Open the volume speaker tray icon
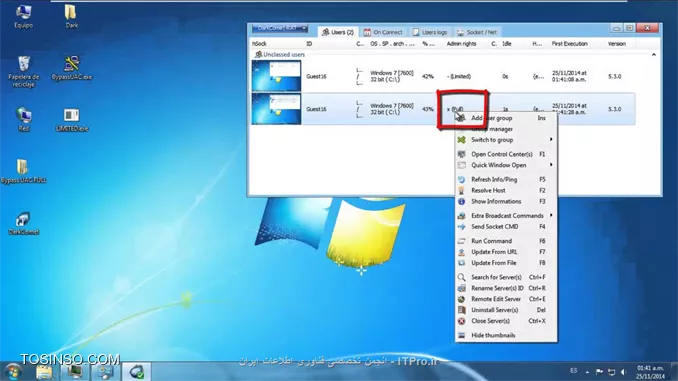The height and width of the screenshot is (381, 678). (x=623, y=371)
